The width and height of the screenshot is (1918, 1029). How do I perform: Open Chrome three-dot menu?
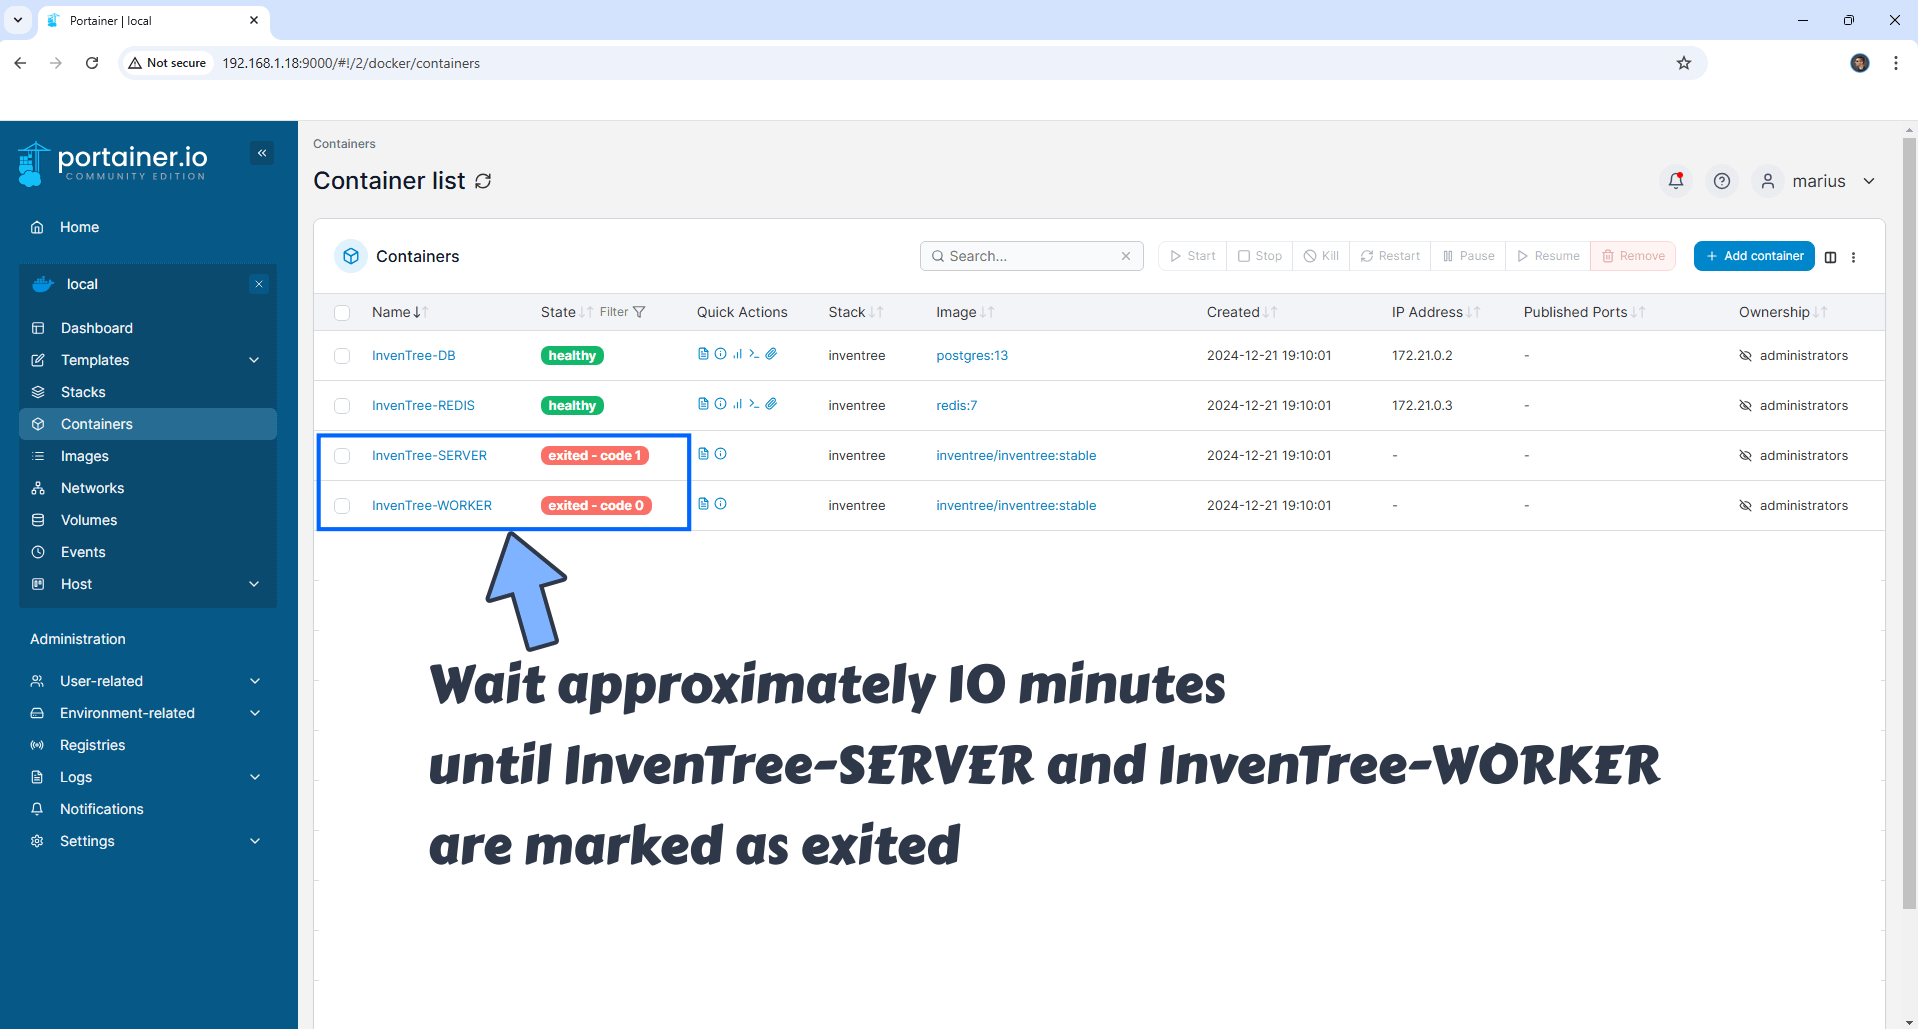[1896, 63]
